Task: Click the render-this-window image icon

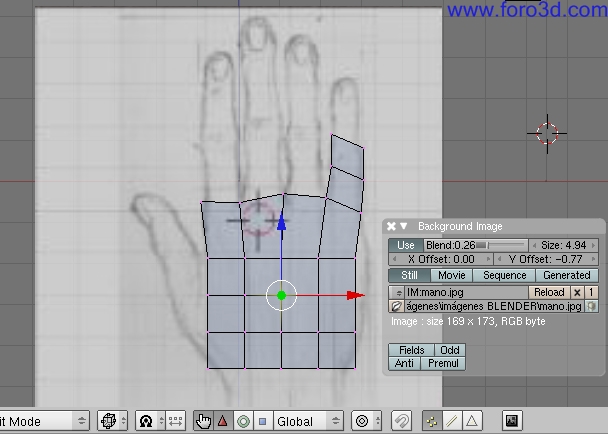Action: click(x=512, y=421)
